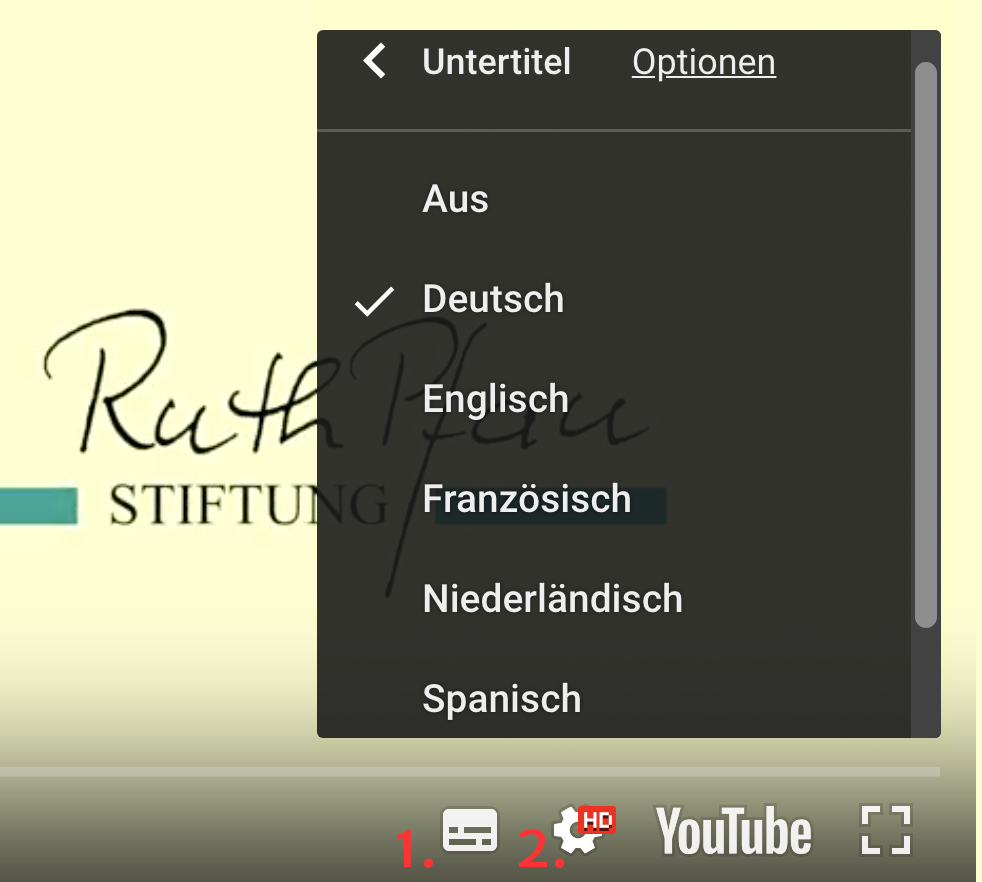Viewport: 982px width, 882px height.
Task: Click the checkmark next to Deutsch
Action: [375, 301]
